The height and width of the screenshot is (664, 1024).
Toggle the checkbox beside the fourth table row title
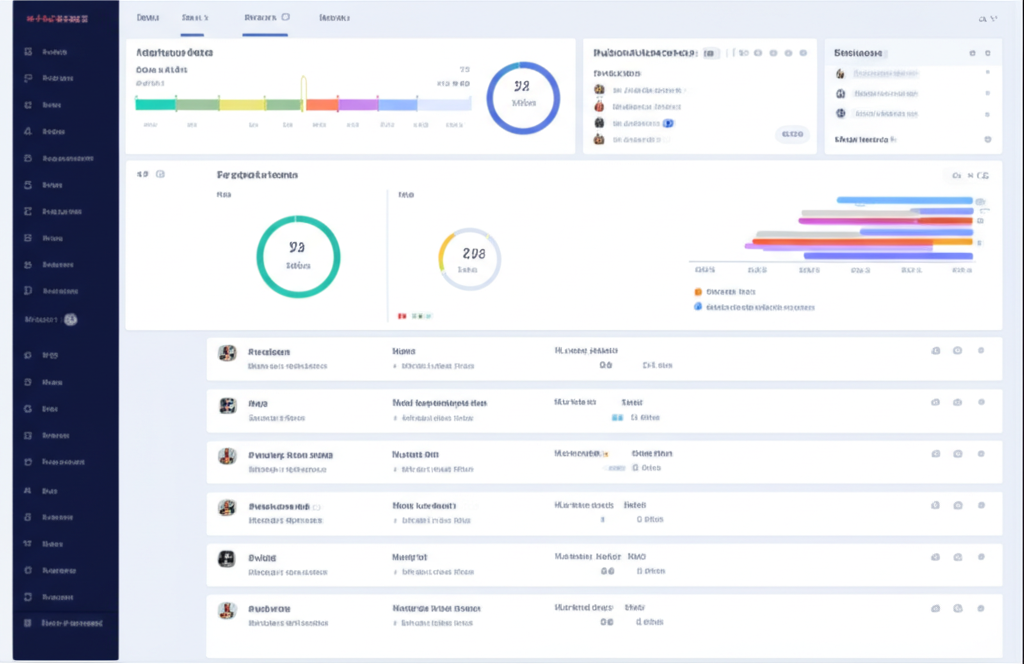pyautogui.click(x=317, y=507)
